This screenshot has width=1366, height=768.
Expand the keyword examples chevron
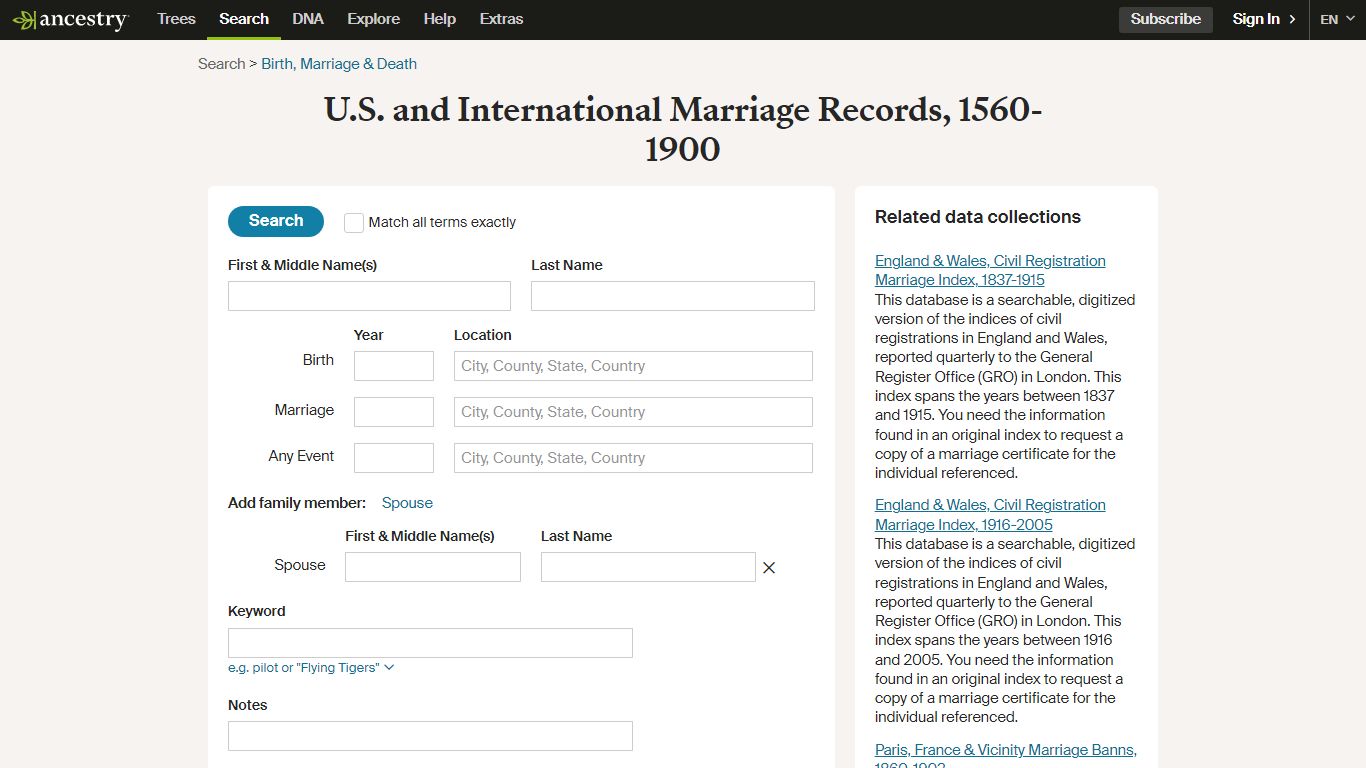click(389, 667)
